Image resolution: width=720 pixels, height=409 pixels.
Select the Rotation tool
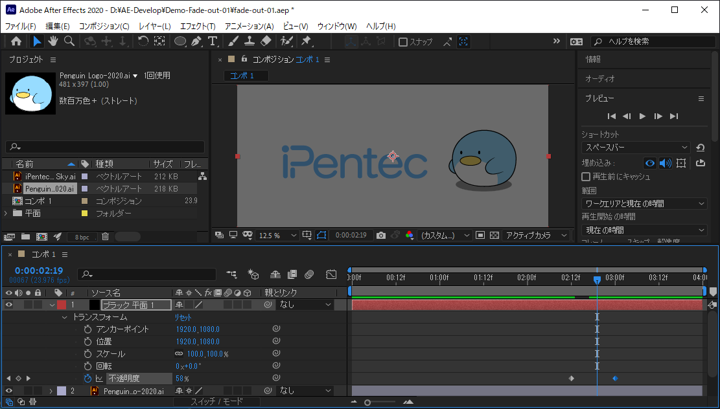point(143,42)
